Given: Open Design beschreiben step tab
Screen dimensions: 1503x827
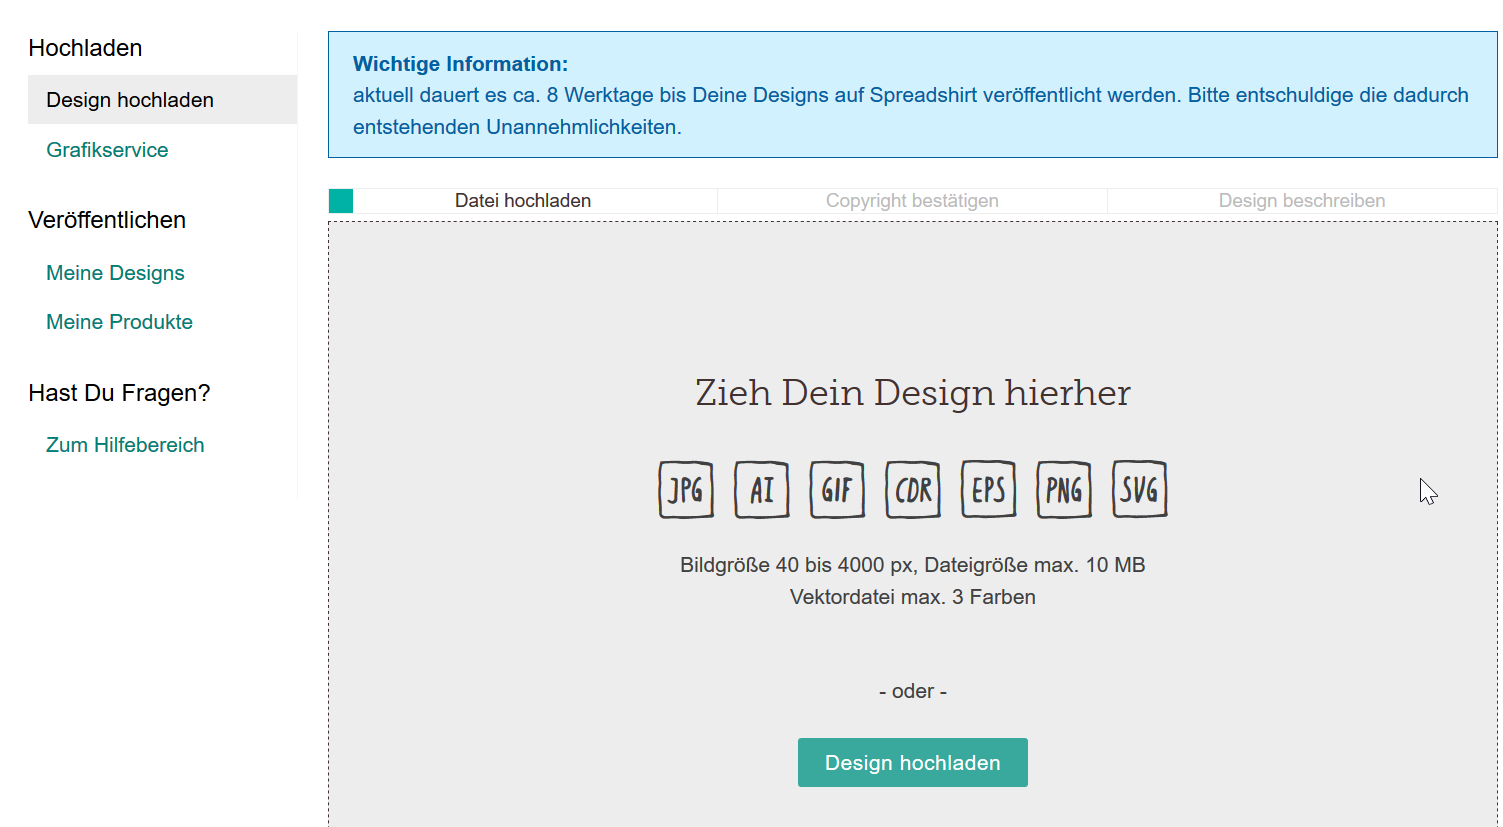Looking at the screenshot, I should tap(1301, 201).
